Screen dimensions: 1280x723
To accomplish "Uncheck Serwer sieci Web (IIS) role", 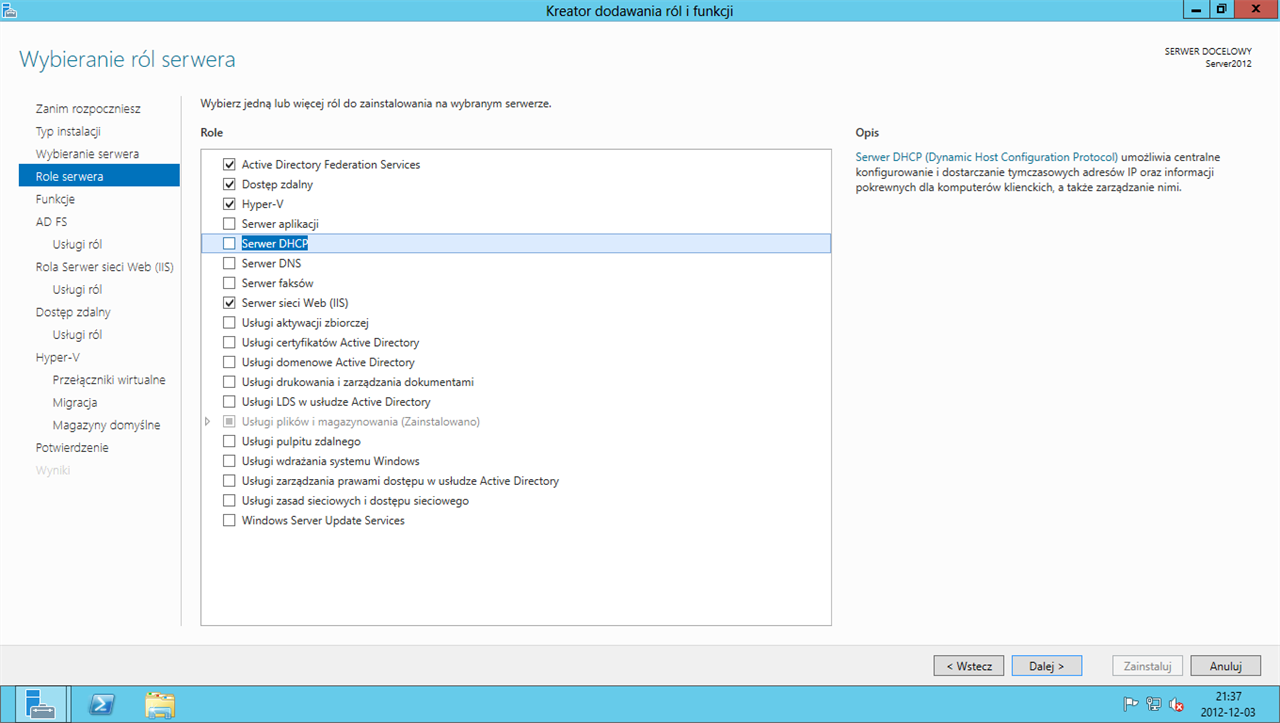I will coord(229,303).
